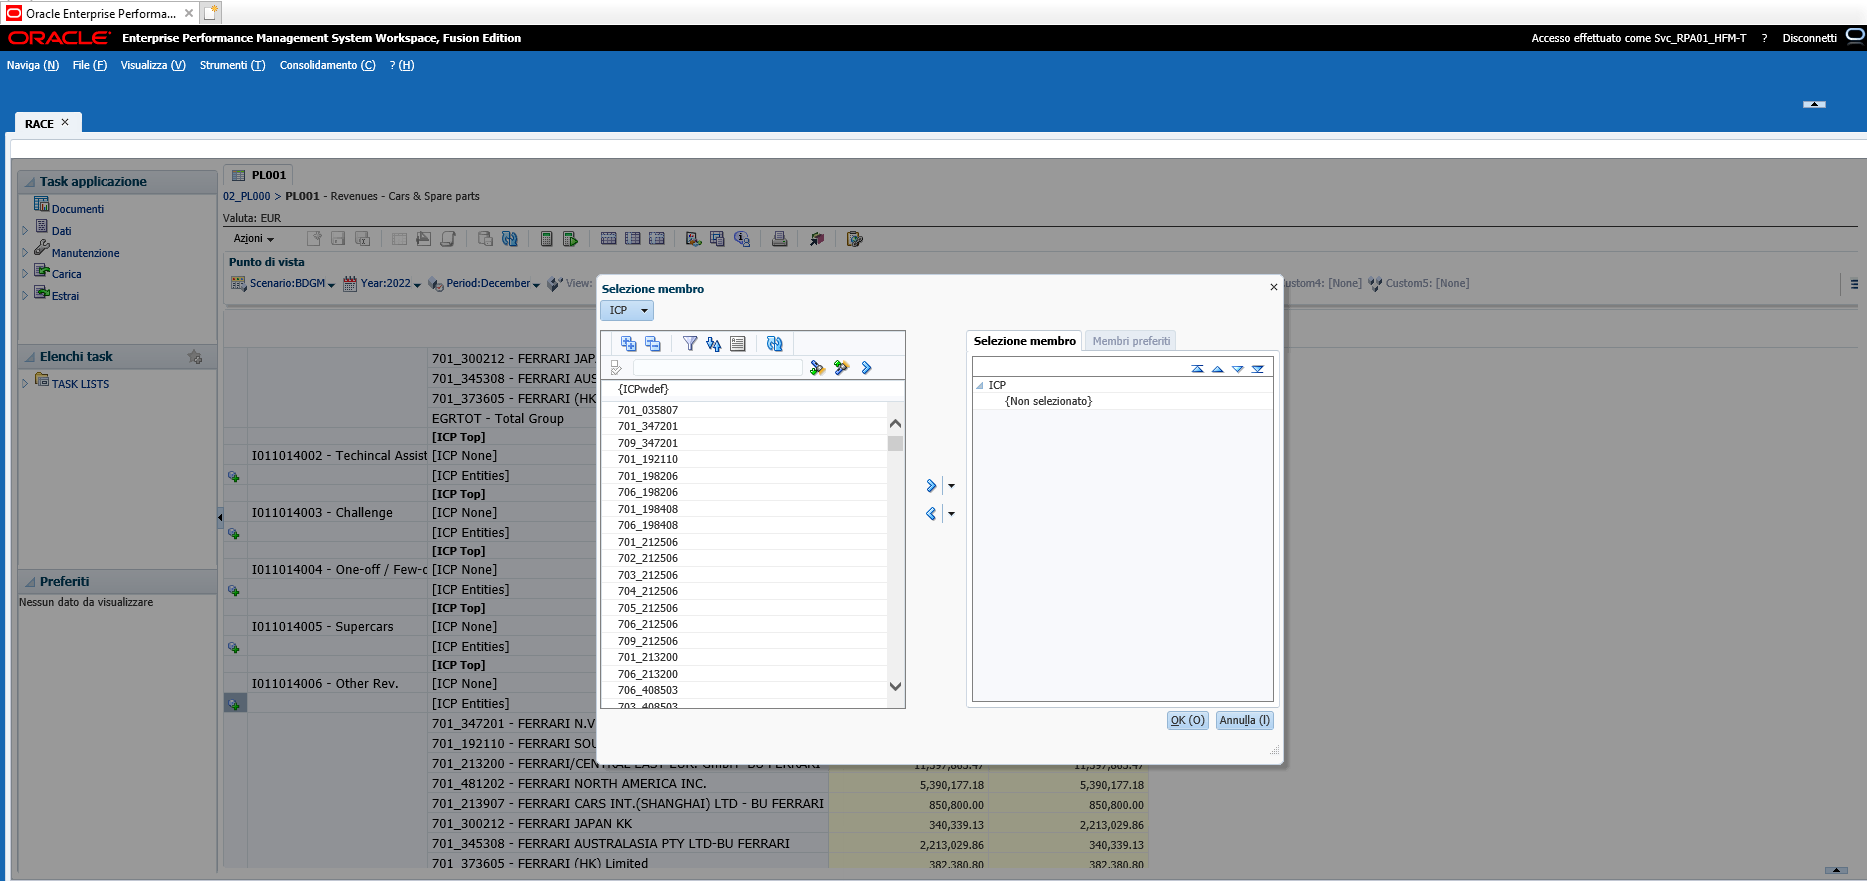This screenshot has width=1867, height=881.
Task: Move selected member to bottom
Action: click(x=1258, y=369)
